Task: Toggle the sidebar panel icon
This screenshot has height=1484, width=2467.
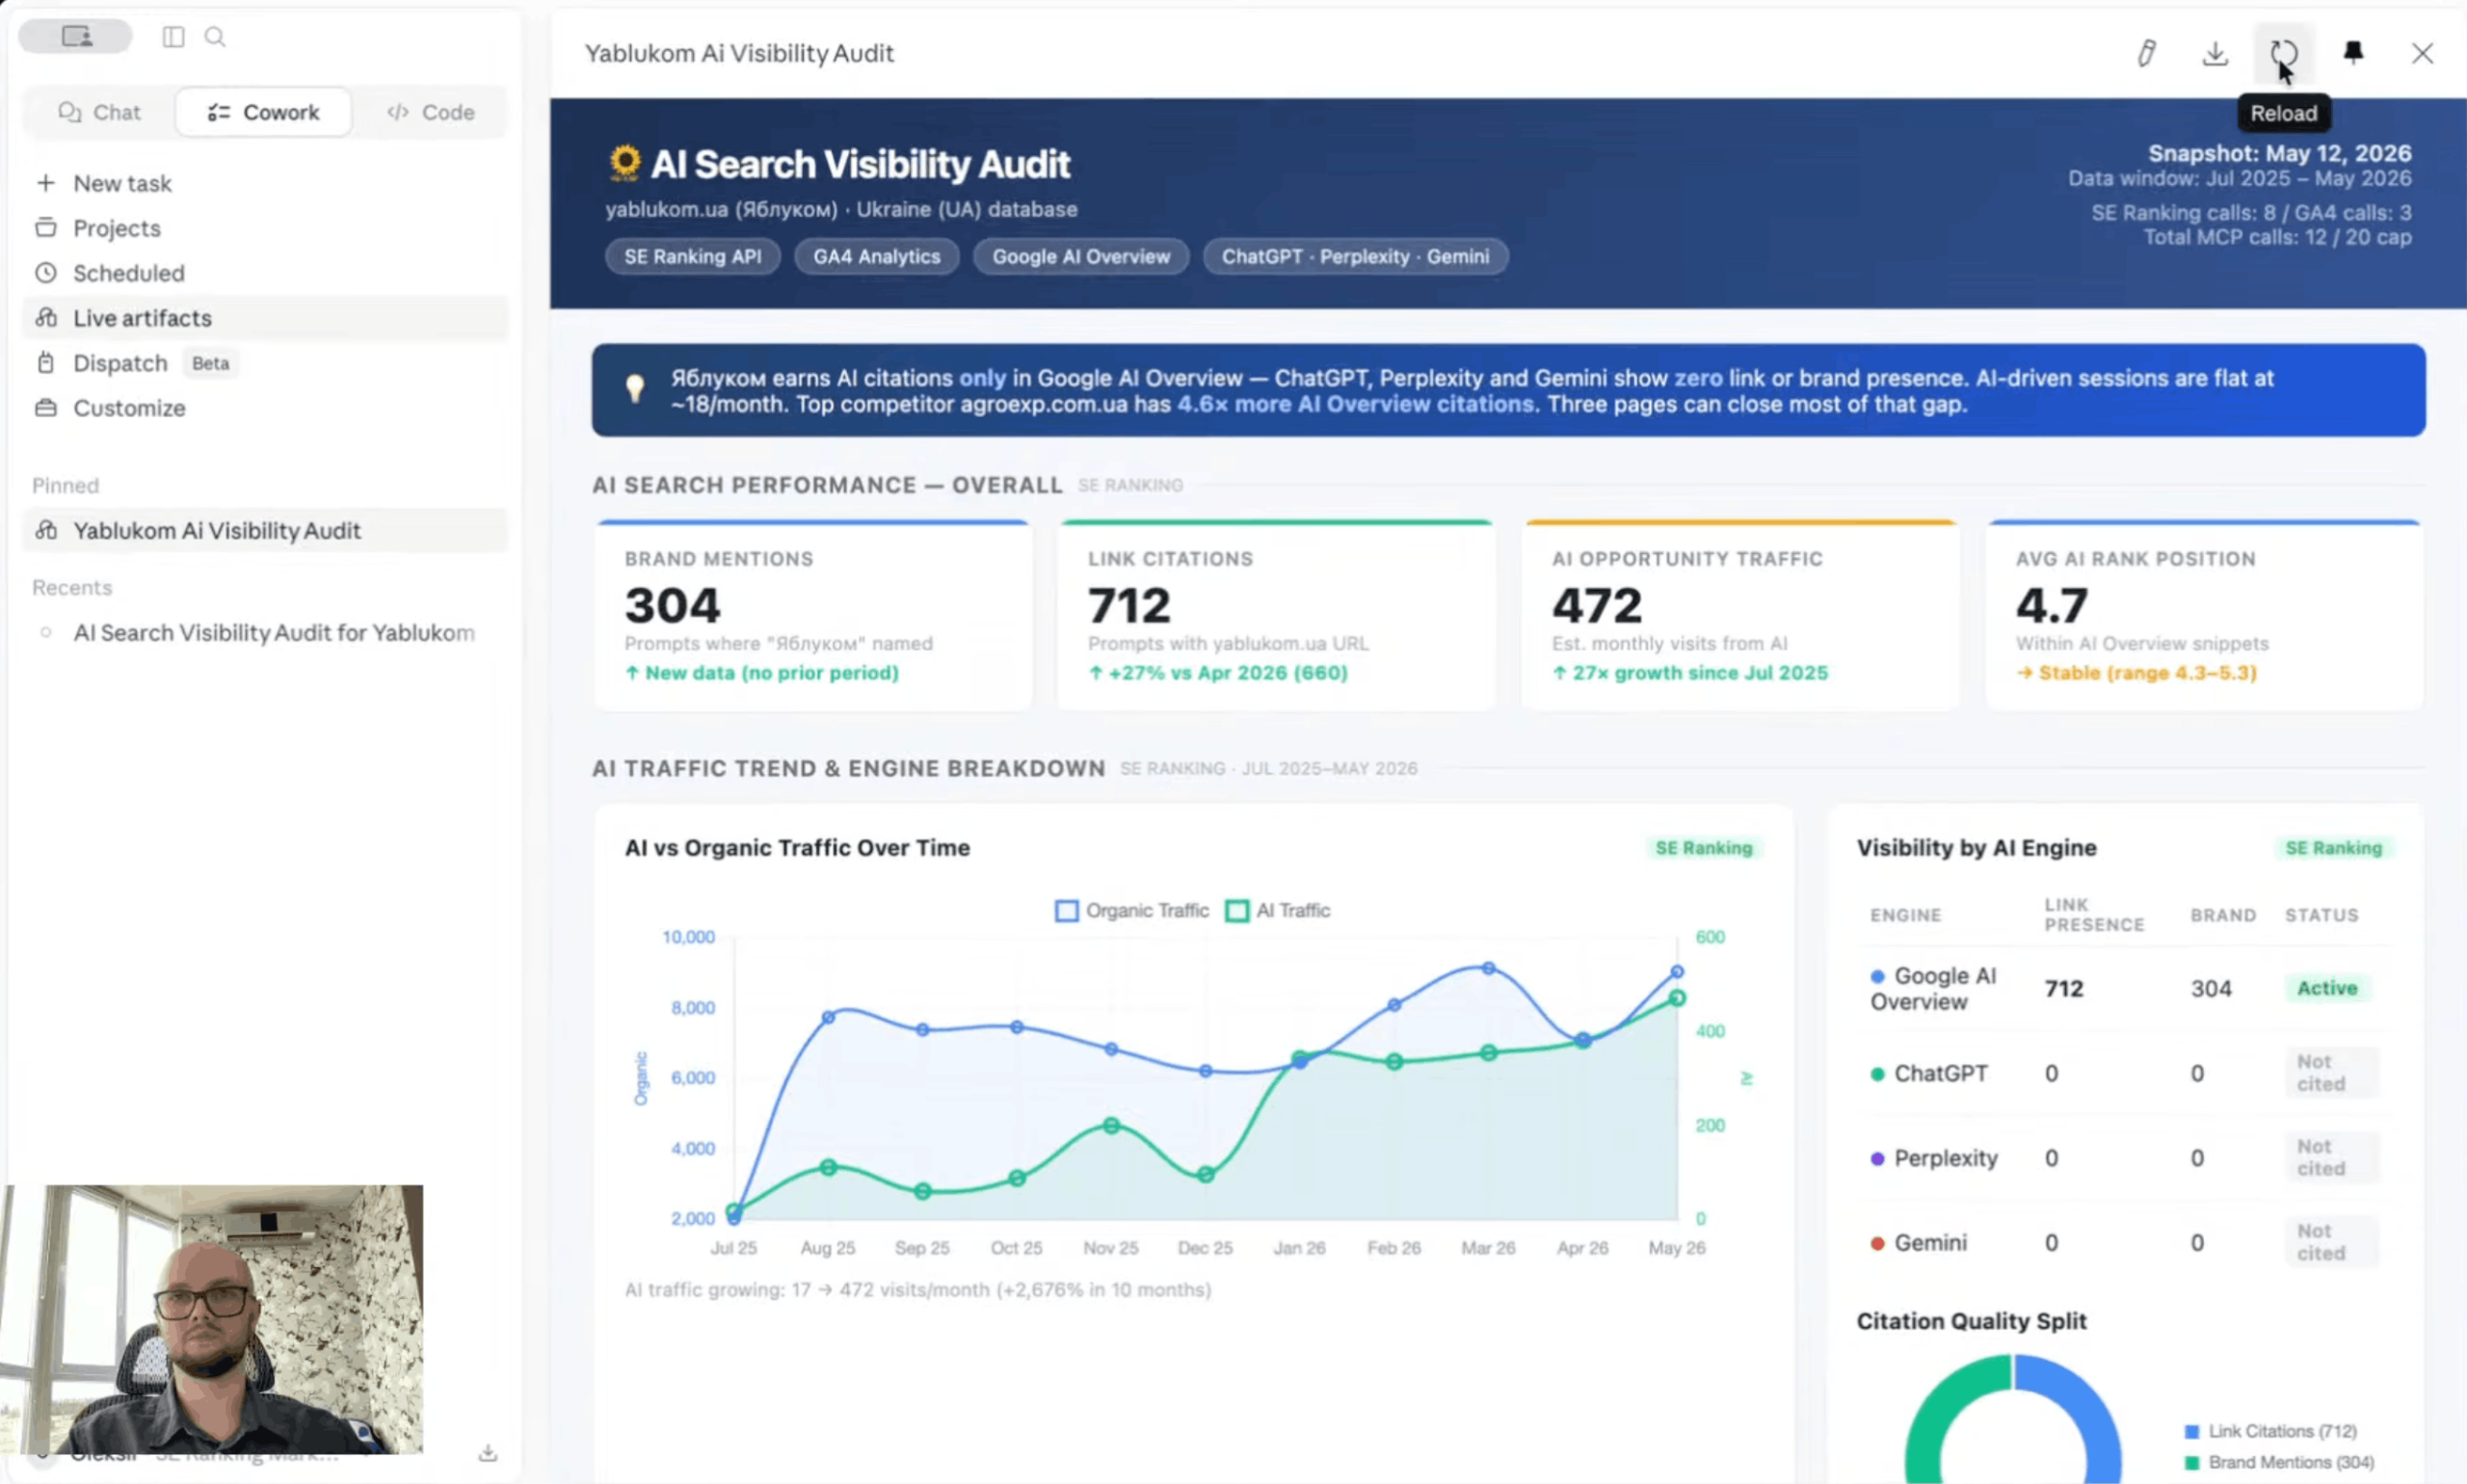Action: (173, 37)
